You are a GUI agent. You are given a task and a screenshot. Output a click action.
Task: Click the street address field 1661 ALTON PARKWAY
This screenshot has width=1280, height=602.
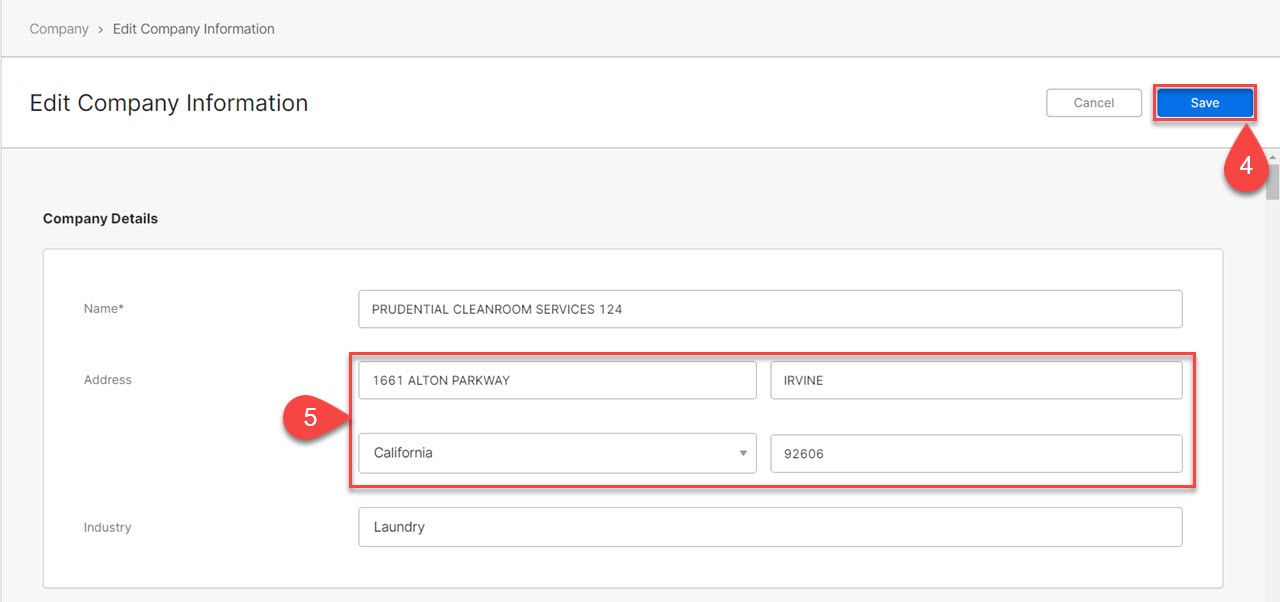pyautogui.click(x=557, y=380)
